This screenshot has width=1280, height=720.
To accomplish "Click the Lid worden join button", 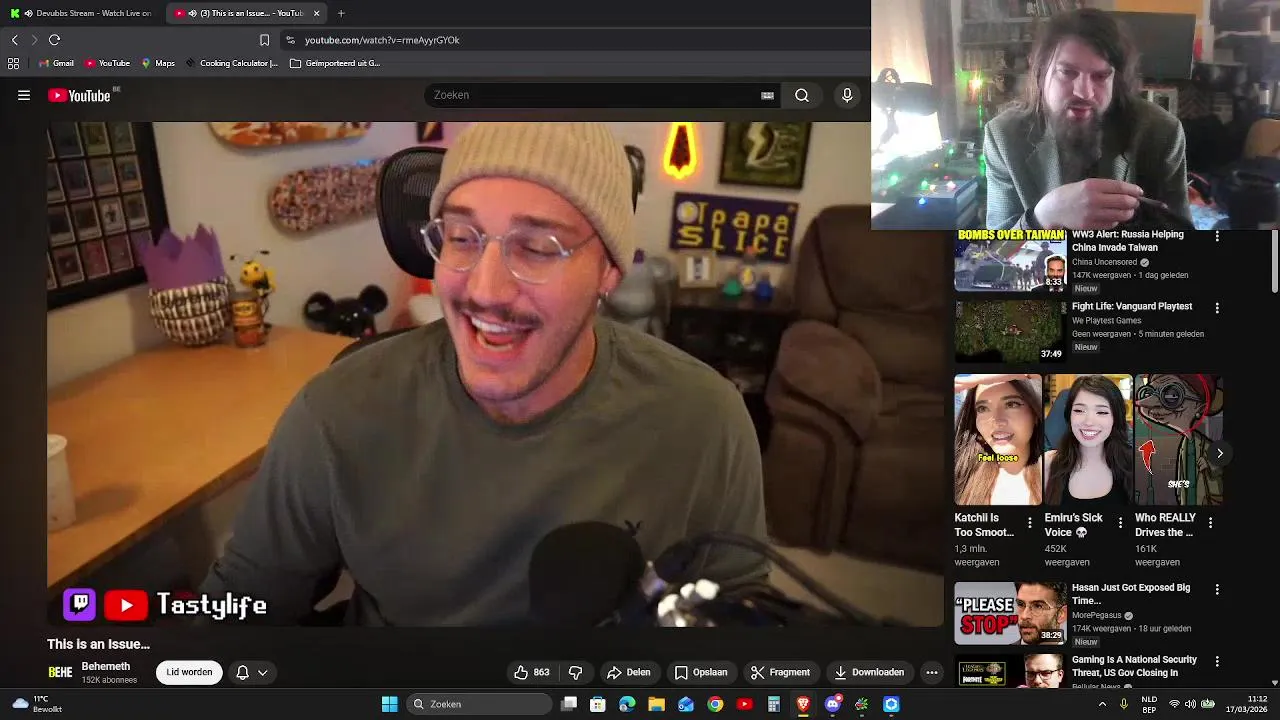I will point(189,672).
